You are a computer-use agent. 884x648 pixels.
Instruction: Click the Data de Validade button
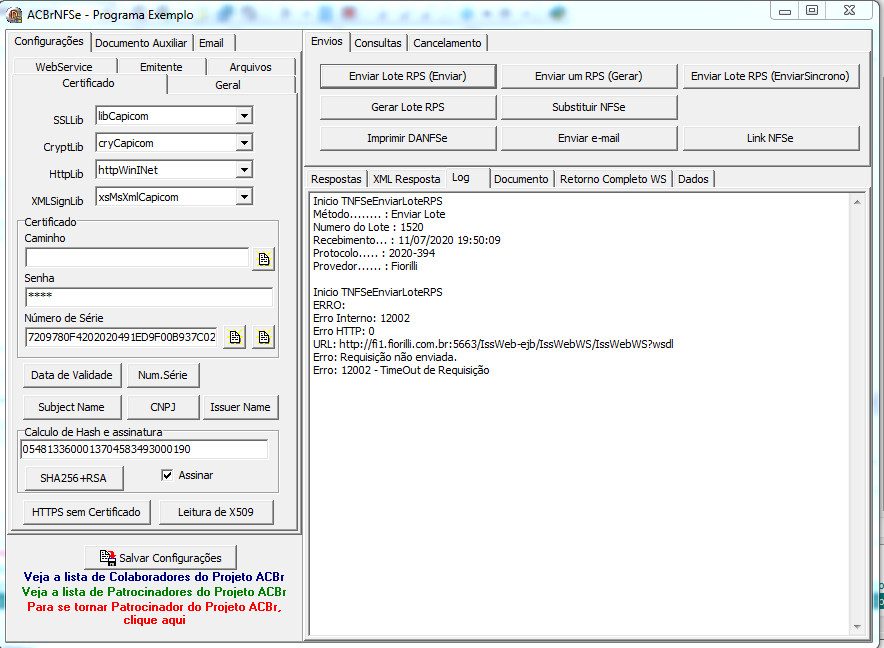(72, 375)
